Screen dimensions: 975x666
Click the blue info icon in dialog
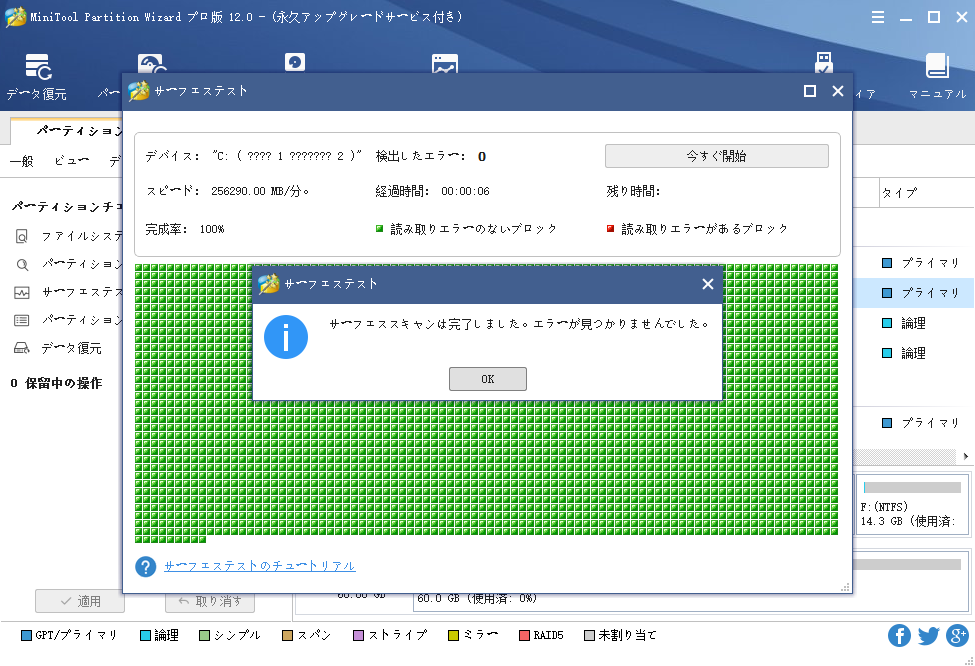point(285,338)
